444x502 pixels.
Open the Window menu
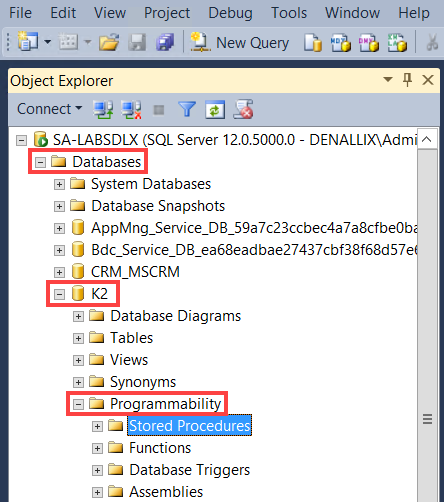[x=352, y=13]
